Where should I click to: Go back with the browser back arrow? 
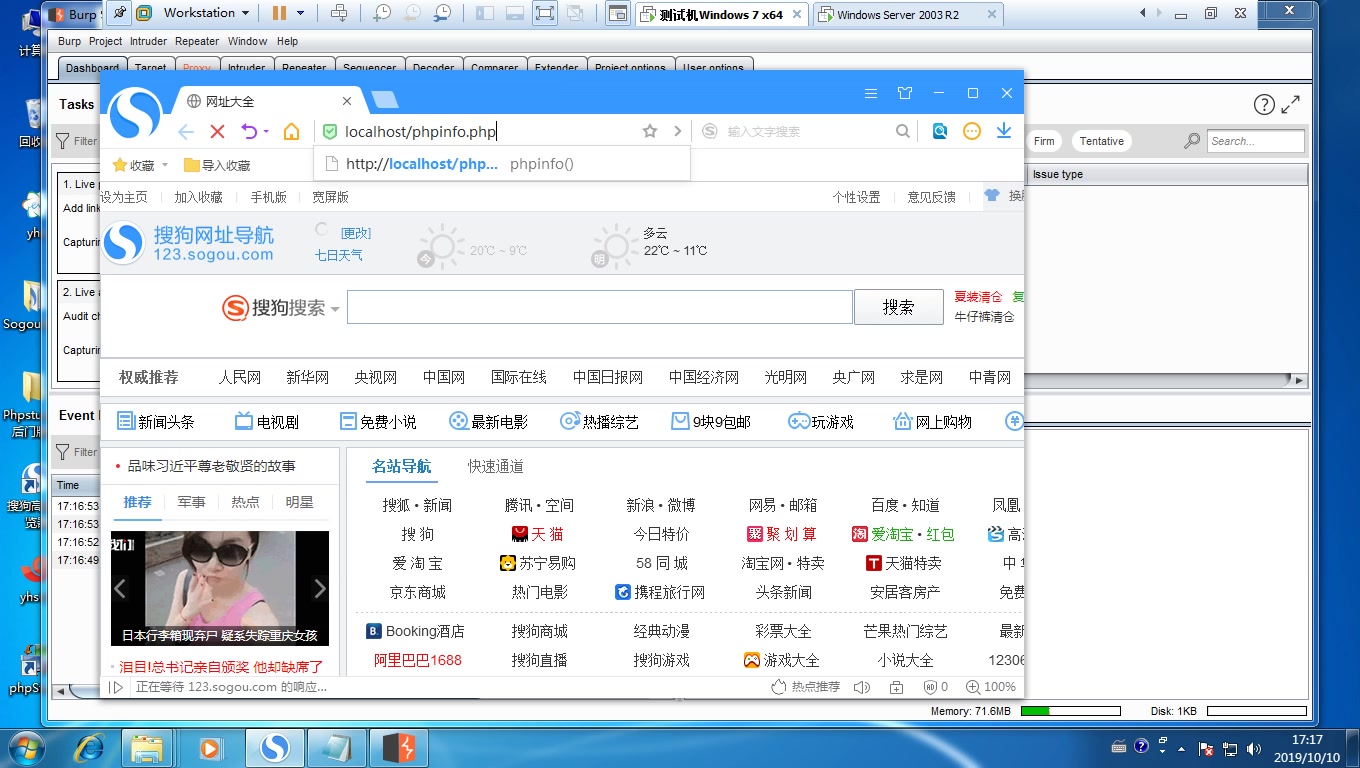click(x=186, y=131)
